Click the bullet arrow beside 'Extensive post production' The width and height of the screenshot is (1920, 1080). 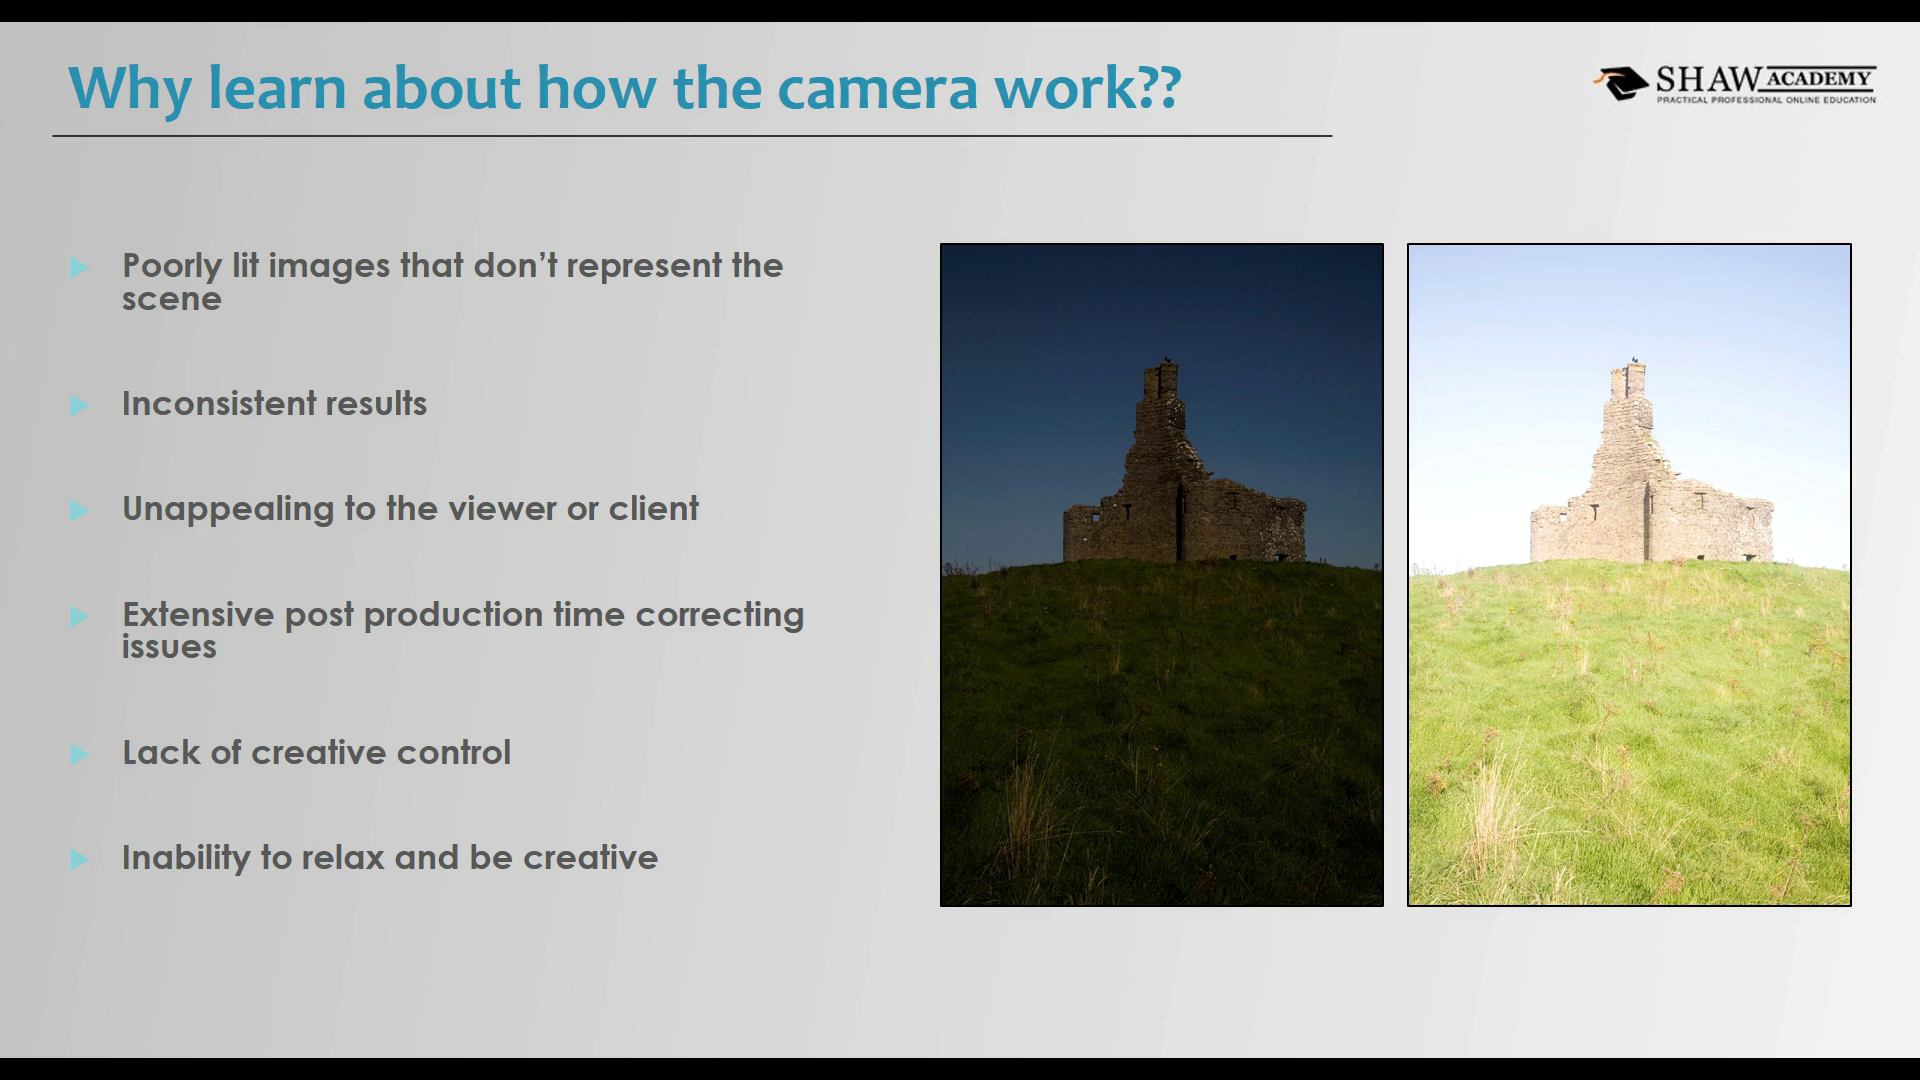click(x=80, y=616)
